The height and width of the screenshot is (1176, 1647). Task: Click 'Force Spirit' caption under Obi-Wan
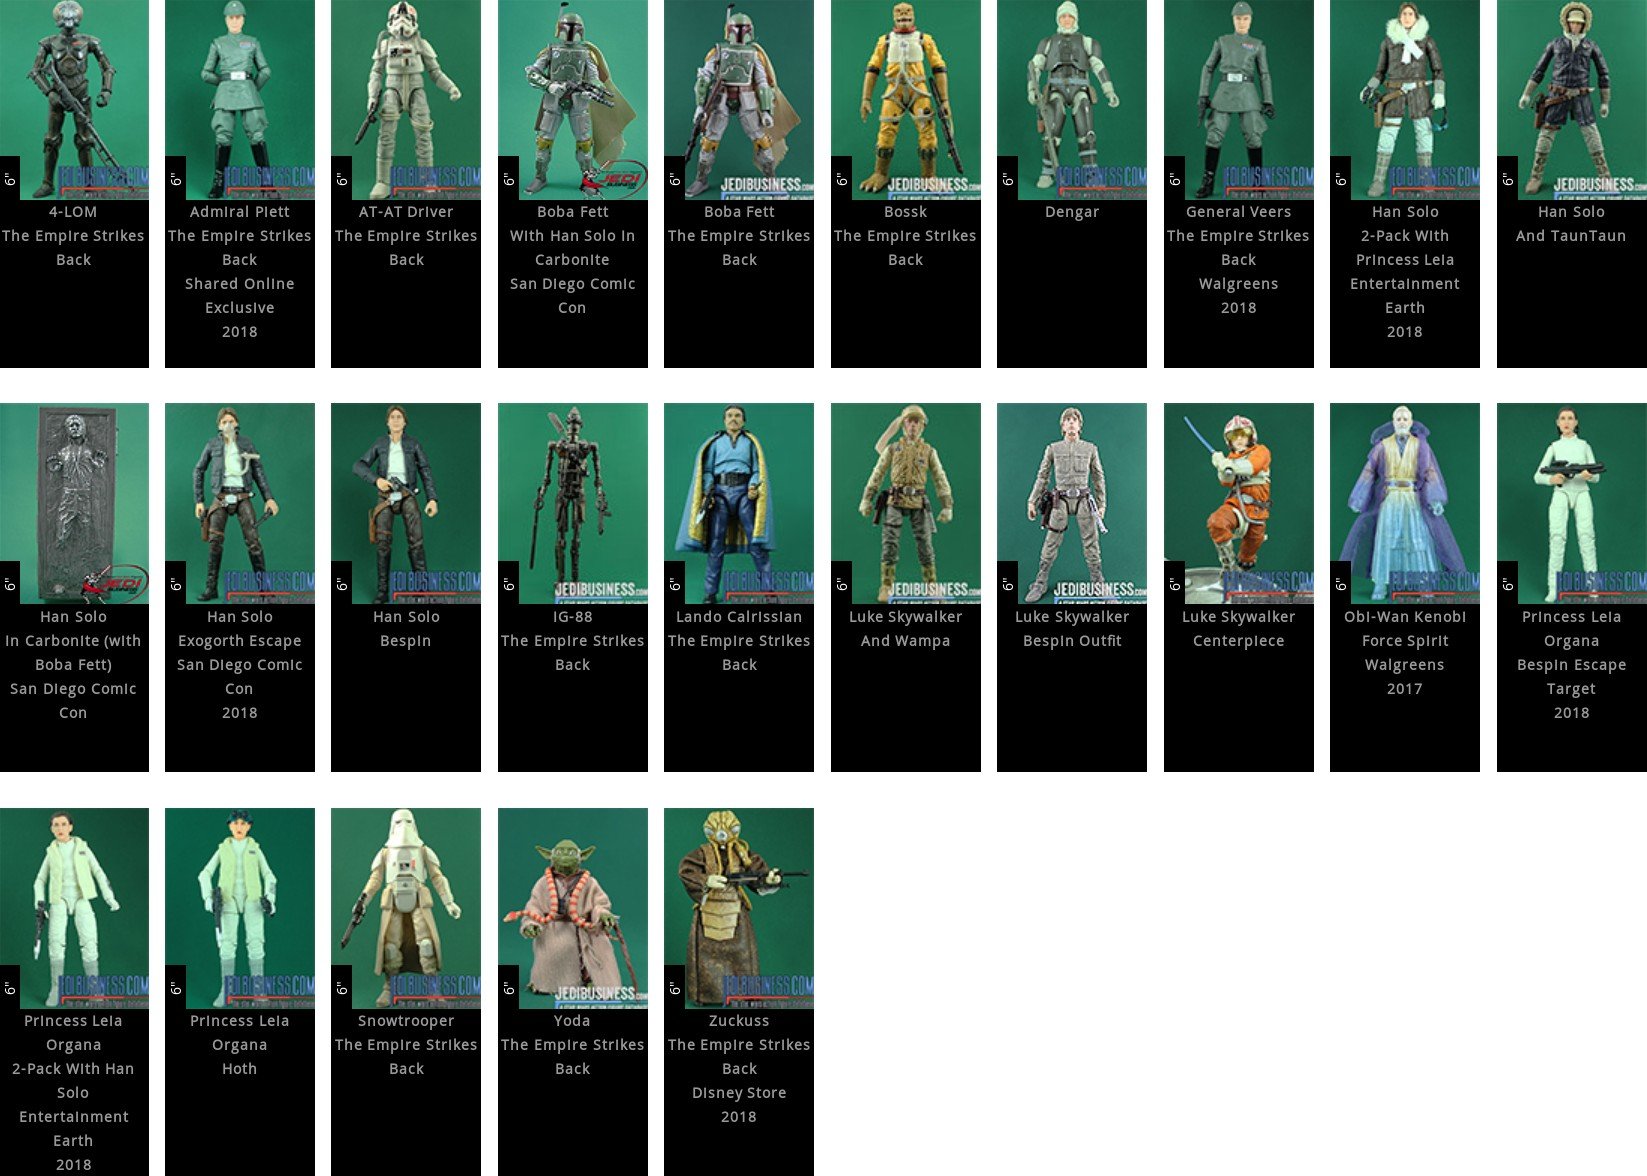pos(1405,641)
